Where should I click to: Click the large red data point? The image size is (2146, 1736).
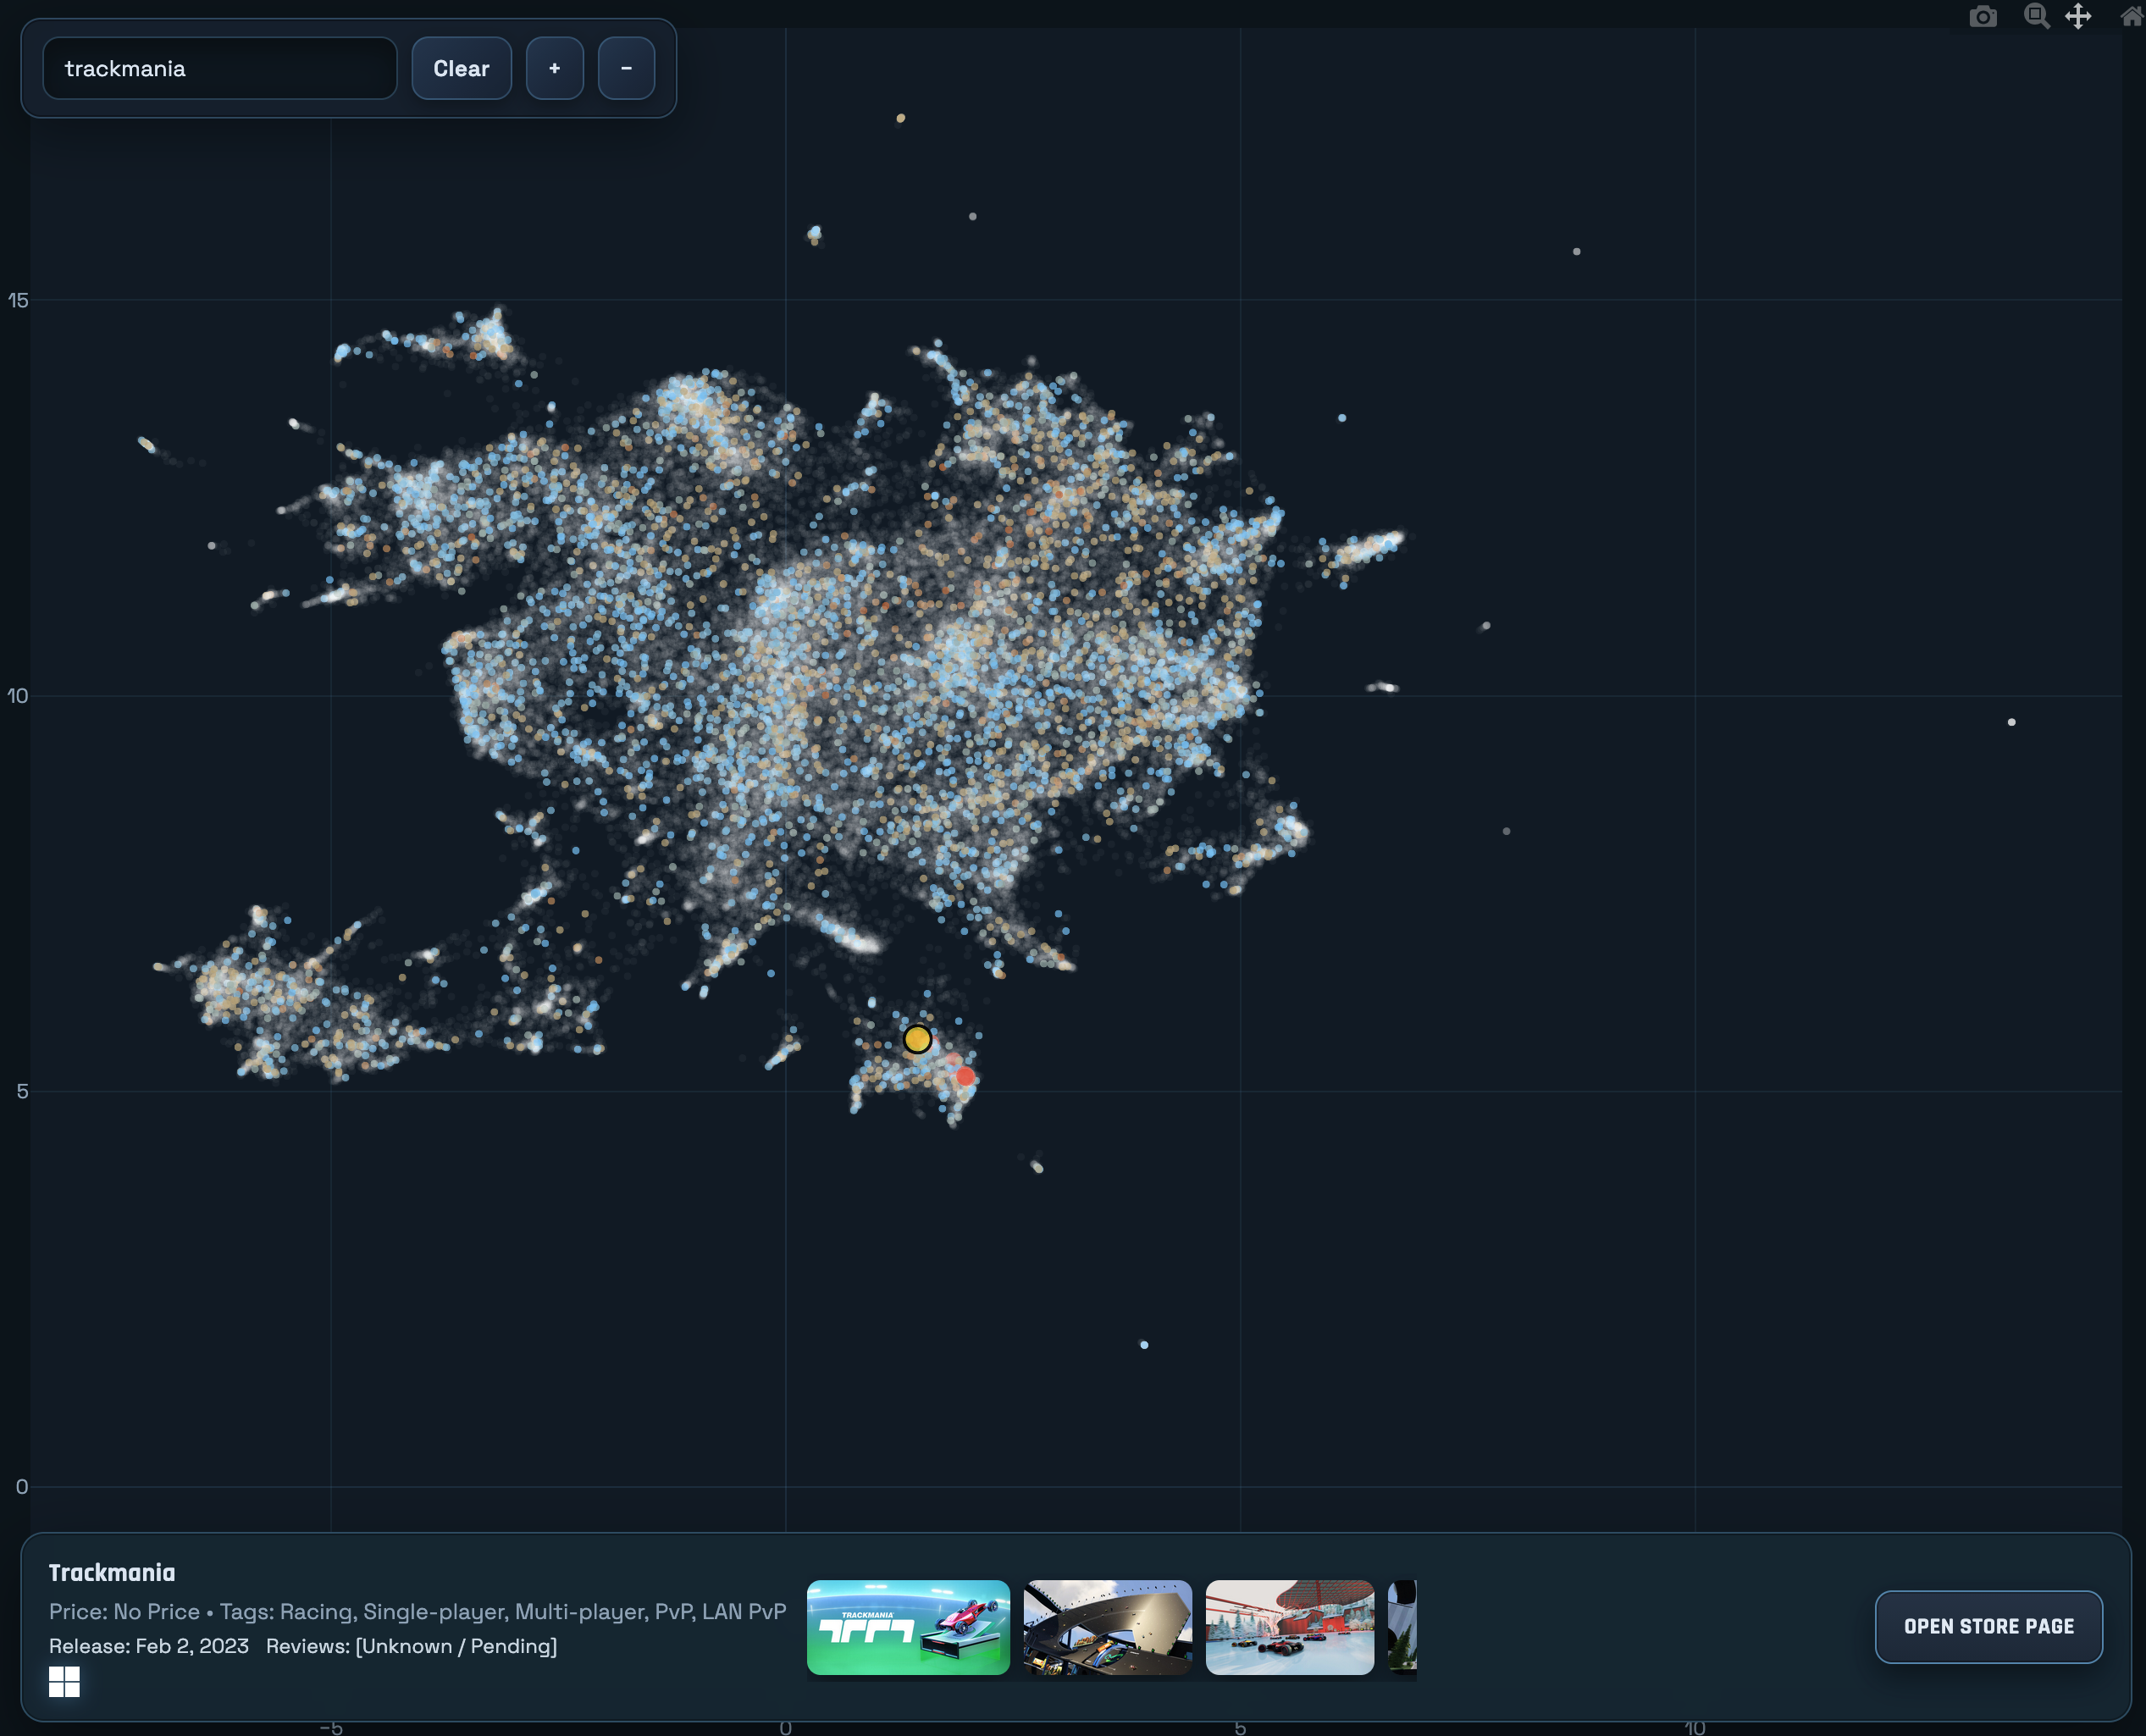pos(965,1076)
